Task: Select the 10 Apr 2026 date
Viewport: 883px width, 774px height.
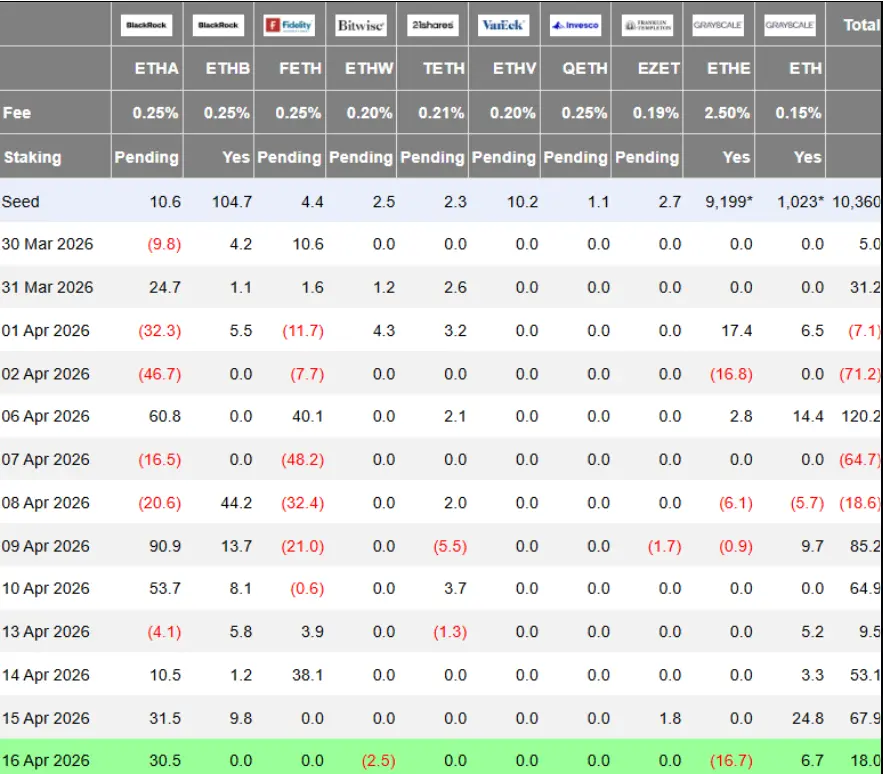Action: point(46,589)
